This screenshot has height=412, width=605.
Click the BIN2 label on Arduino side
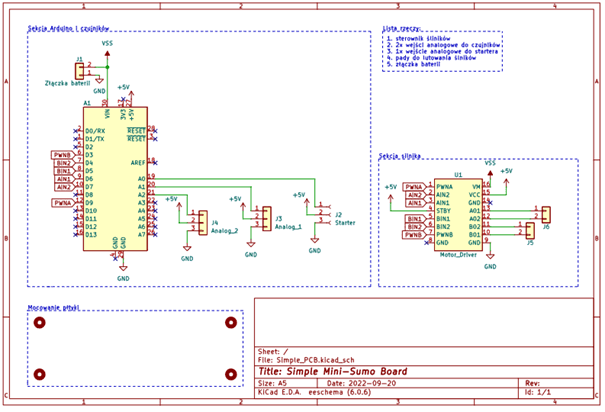click(x=61, y=163)
